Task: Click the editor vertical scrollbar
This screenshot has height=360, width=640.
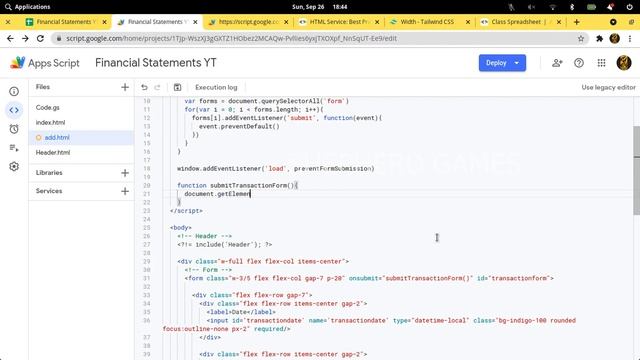Action: [636, 170]
